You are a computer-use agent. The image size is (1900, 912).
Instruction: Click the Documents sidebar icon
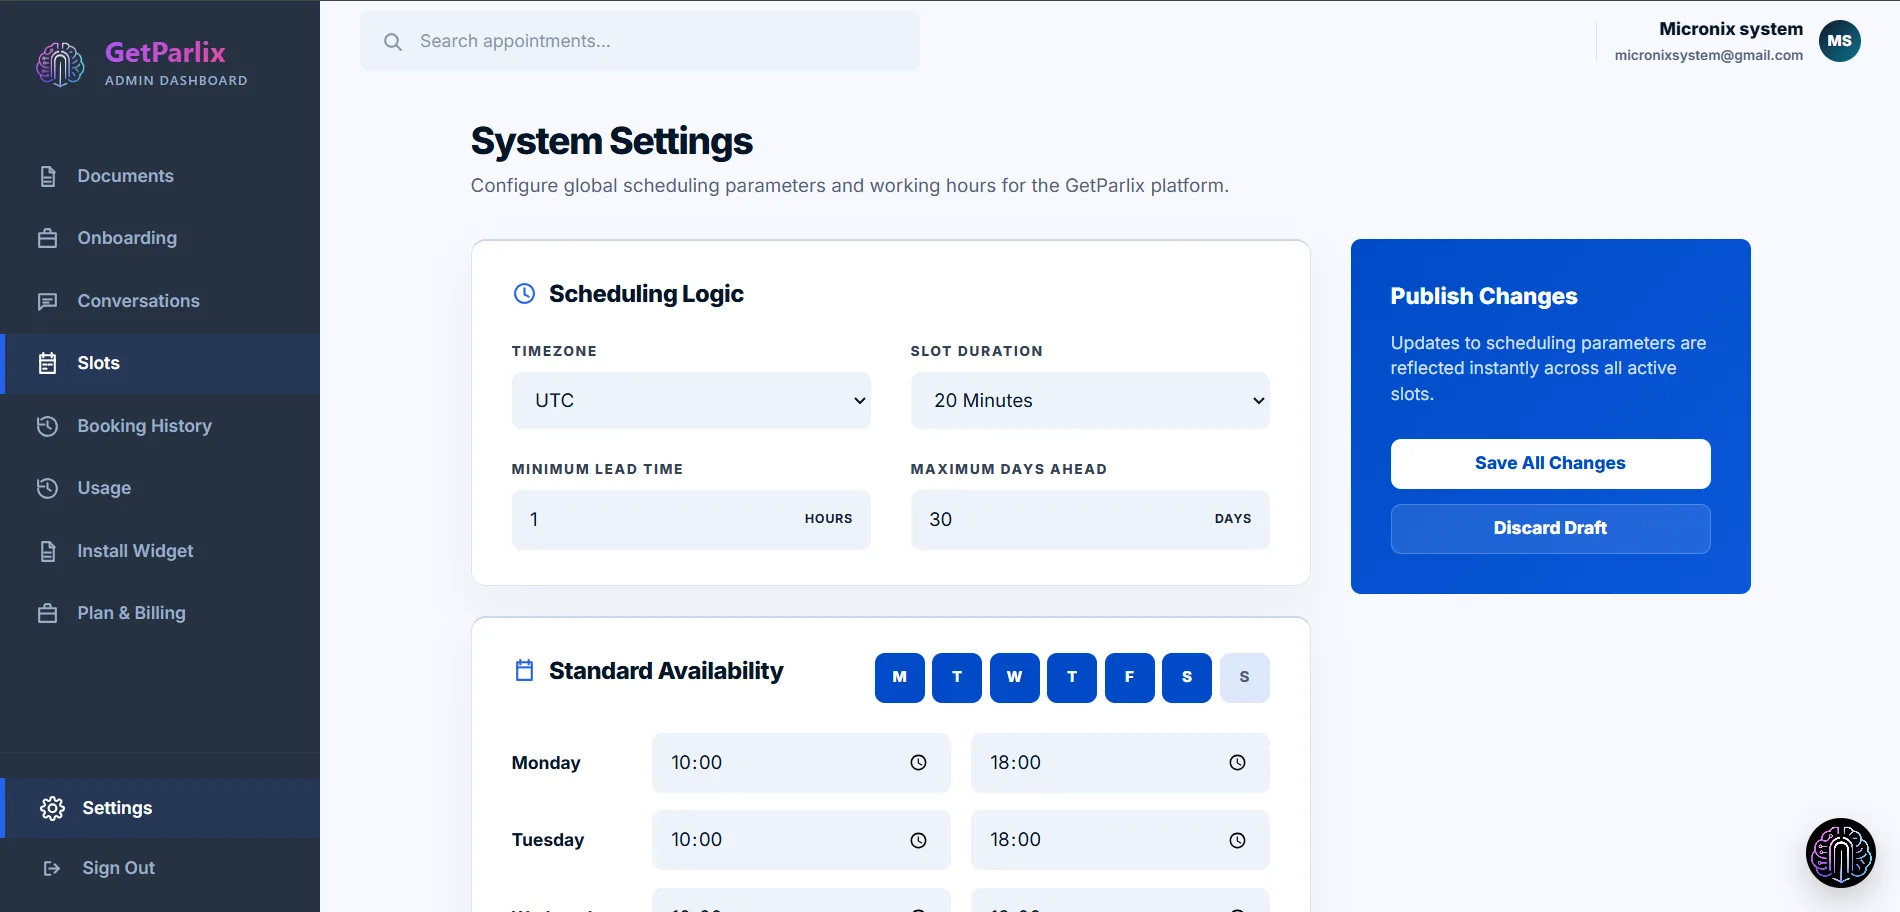click(x=47, y=176)
